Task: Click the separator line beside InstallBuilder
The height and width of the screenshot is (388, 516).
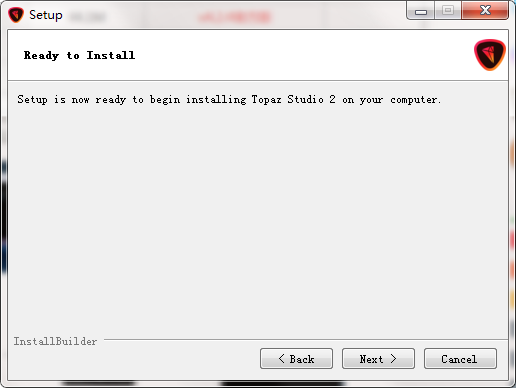Action: coord(306,340)
